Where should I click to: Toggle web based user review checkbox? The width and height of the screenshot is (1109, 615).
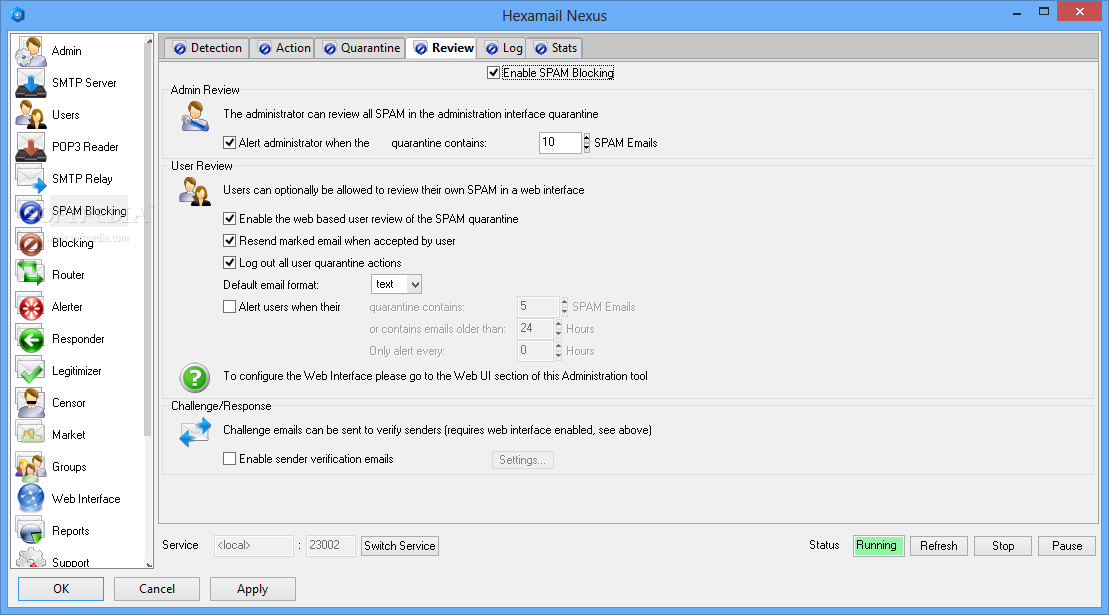pyautogui.click(x=229, y=219)
